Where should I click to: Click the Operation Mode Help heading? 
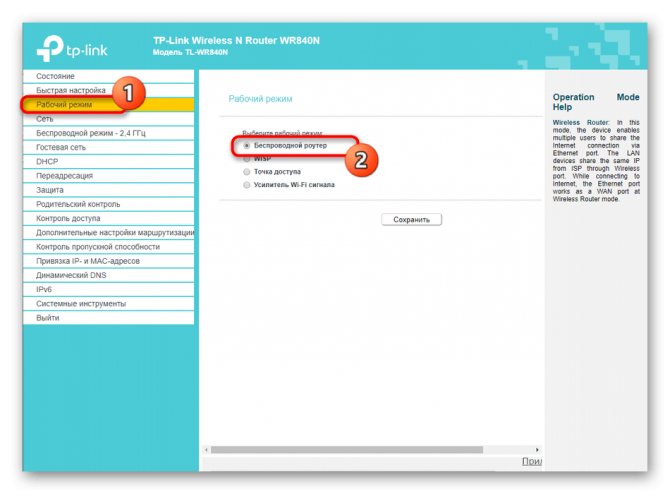point(596,102)
